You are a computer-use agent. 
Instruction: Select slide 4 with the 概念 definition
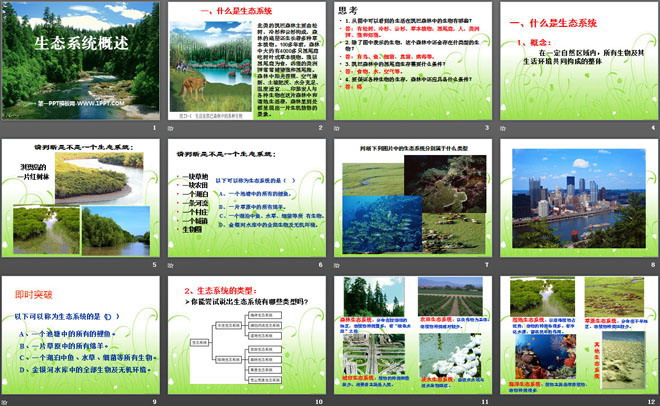click(579, 61)
